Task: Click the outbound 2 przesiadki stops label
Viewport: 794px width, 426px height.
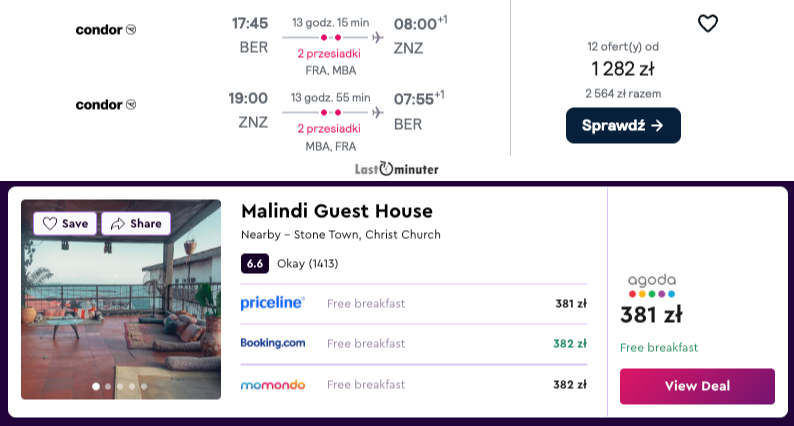Action: [x=329, y=54]
